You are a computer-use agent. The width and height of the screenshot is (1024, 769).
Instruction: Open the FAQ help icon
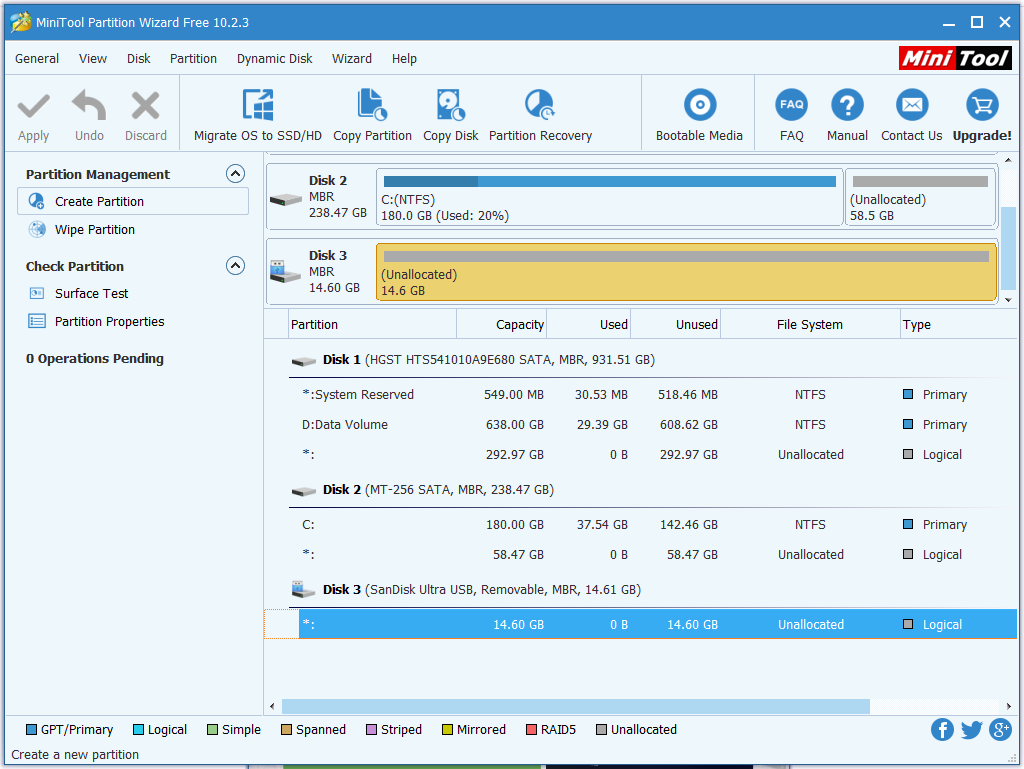[791, 106]
